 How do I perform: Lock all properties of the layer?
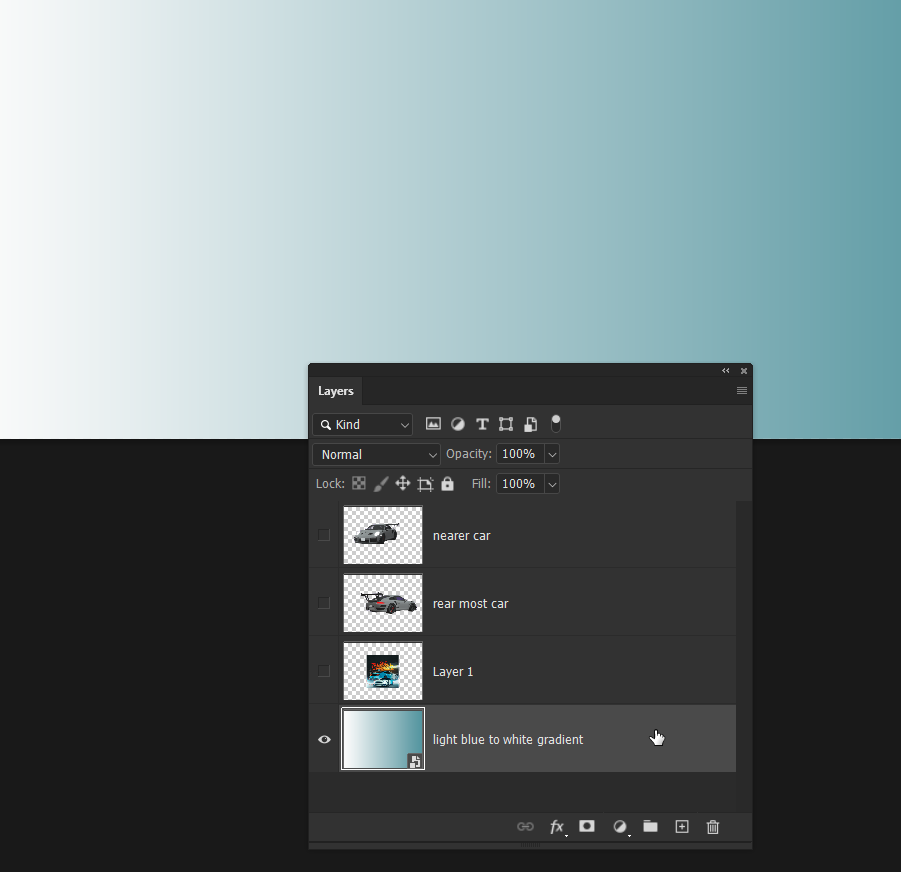click(x=447, y=483)
